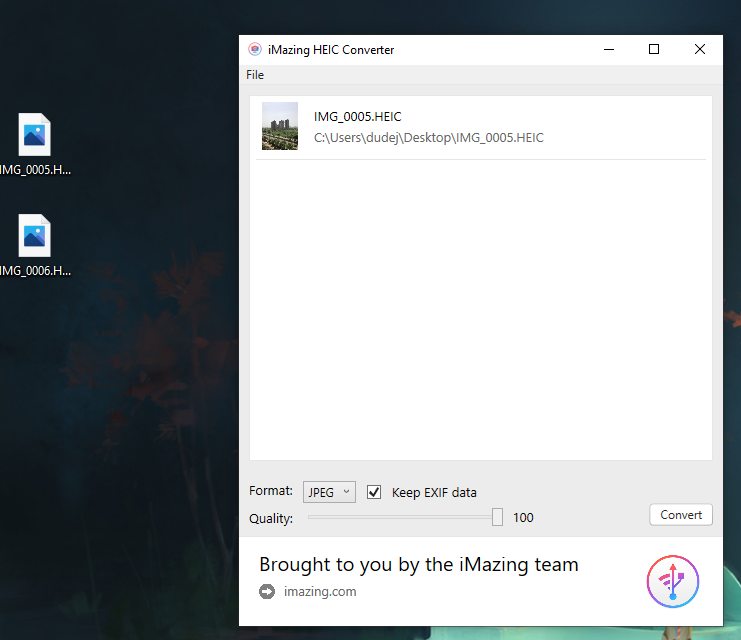
Task: Select the IMG_0005.HEIC thumbnail in the list
Action: [x=280, y=126]
